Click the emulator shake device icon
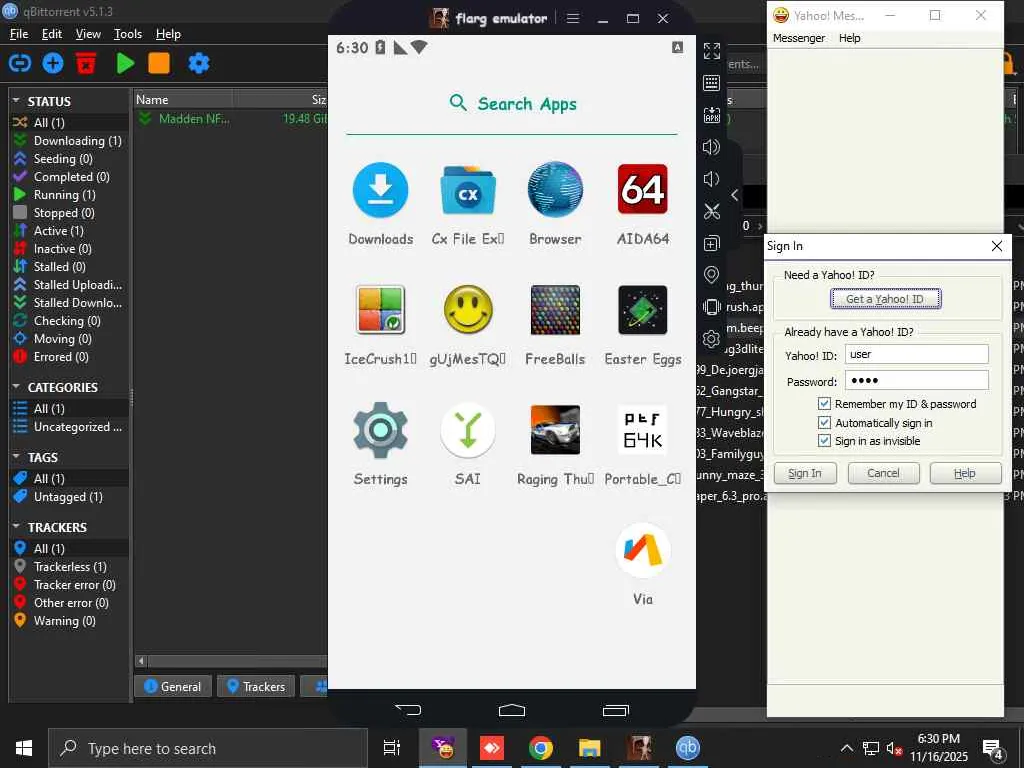This screenshot has width=1024, height=768. tap(712, 307)
